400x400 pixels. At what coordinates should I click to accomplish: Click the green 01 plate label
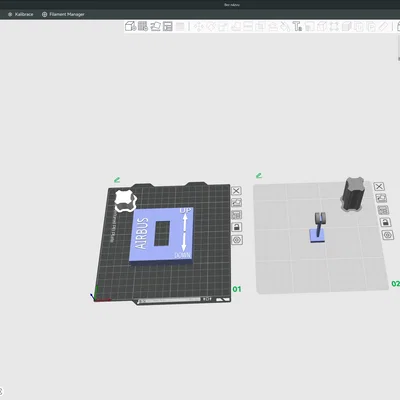coord(237,289)
